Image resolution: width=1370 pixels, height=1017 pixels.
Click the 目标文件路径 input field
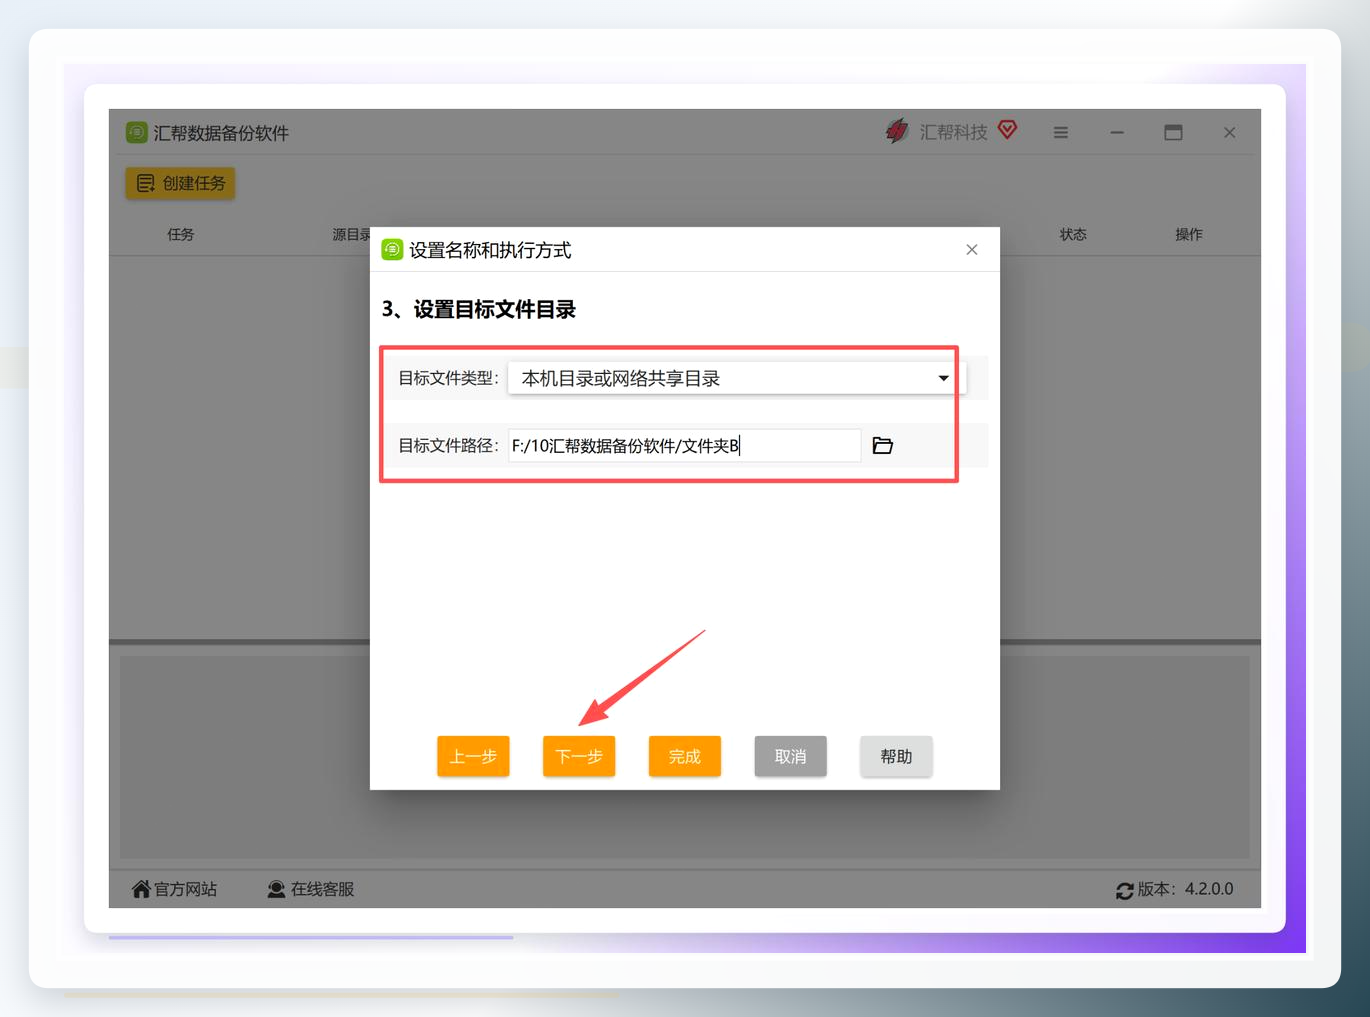point(684,446)
